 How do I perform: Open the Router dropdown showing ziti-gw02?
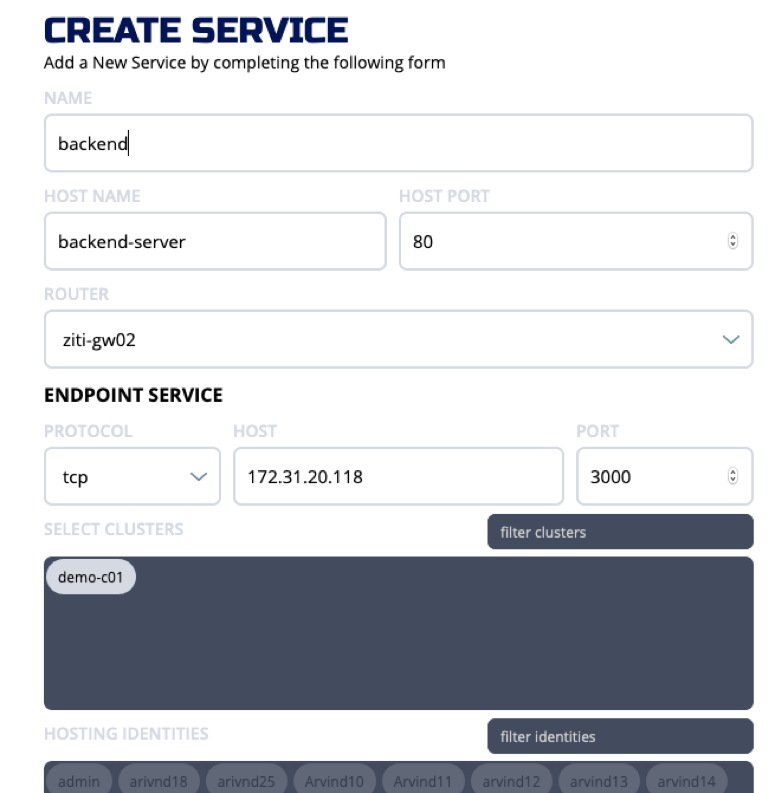398,340
